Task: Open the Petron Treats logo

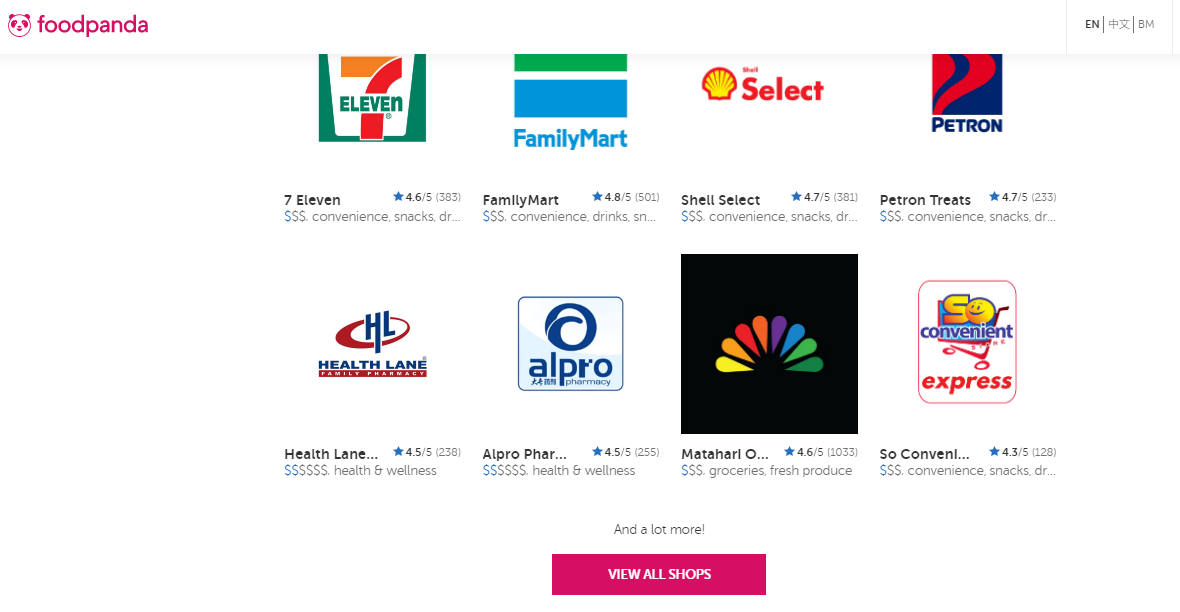Action: click(967, 94)
